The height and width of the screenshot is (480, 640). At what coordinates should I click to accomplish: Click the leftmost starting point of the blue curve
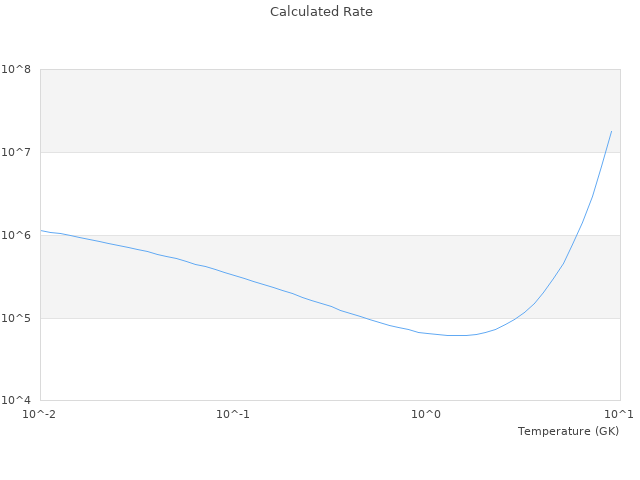click(41, 231)
